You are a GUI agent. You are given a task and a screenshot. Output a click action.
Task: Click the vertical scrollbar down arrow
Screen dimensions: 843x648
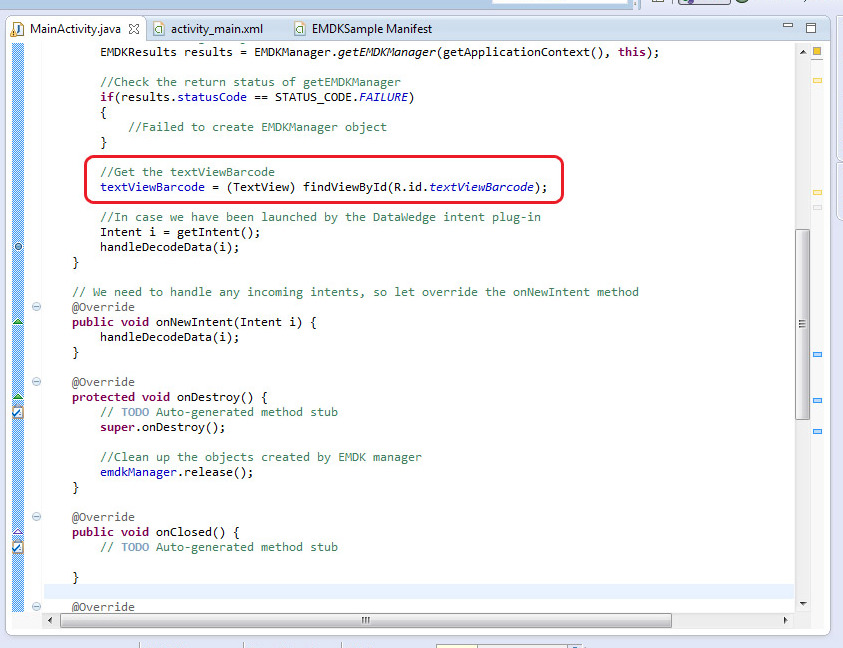(x=801, y=604)
